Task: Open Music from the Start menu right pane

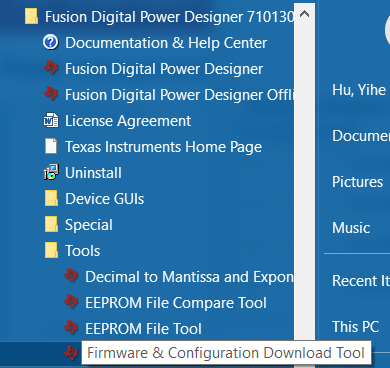Action: (351, 228)
